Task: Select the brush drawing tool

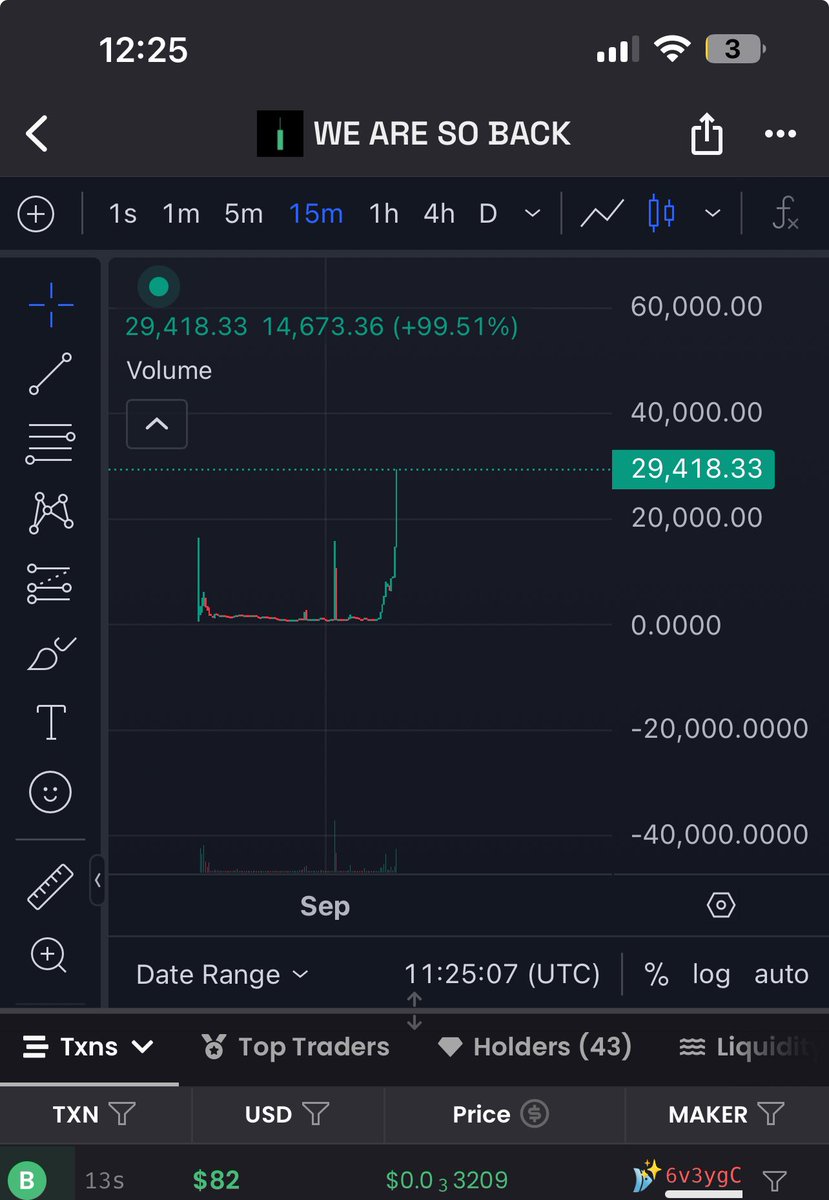Action: coord(50,653)
